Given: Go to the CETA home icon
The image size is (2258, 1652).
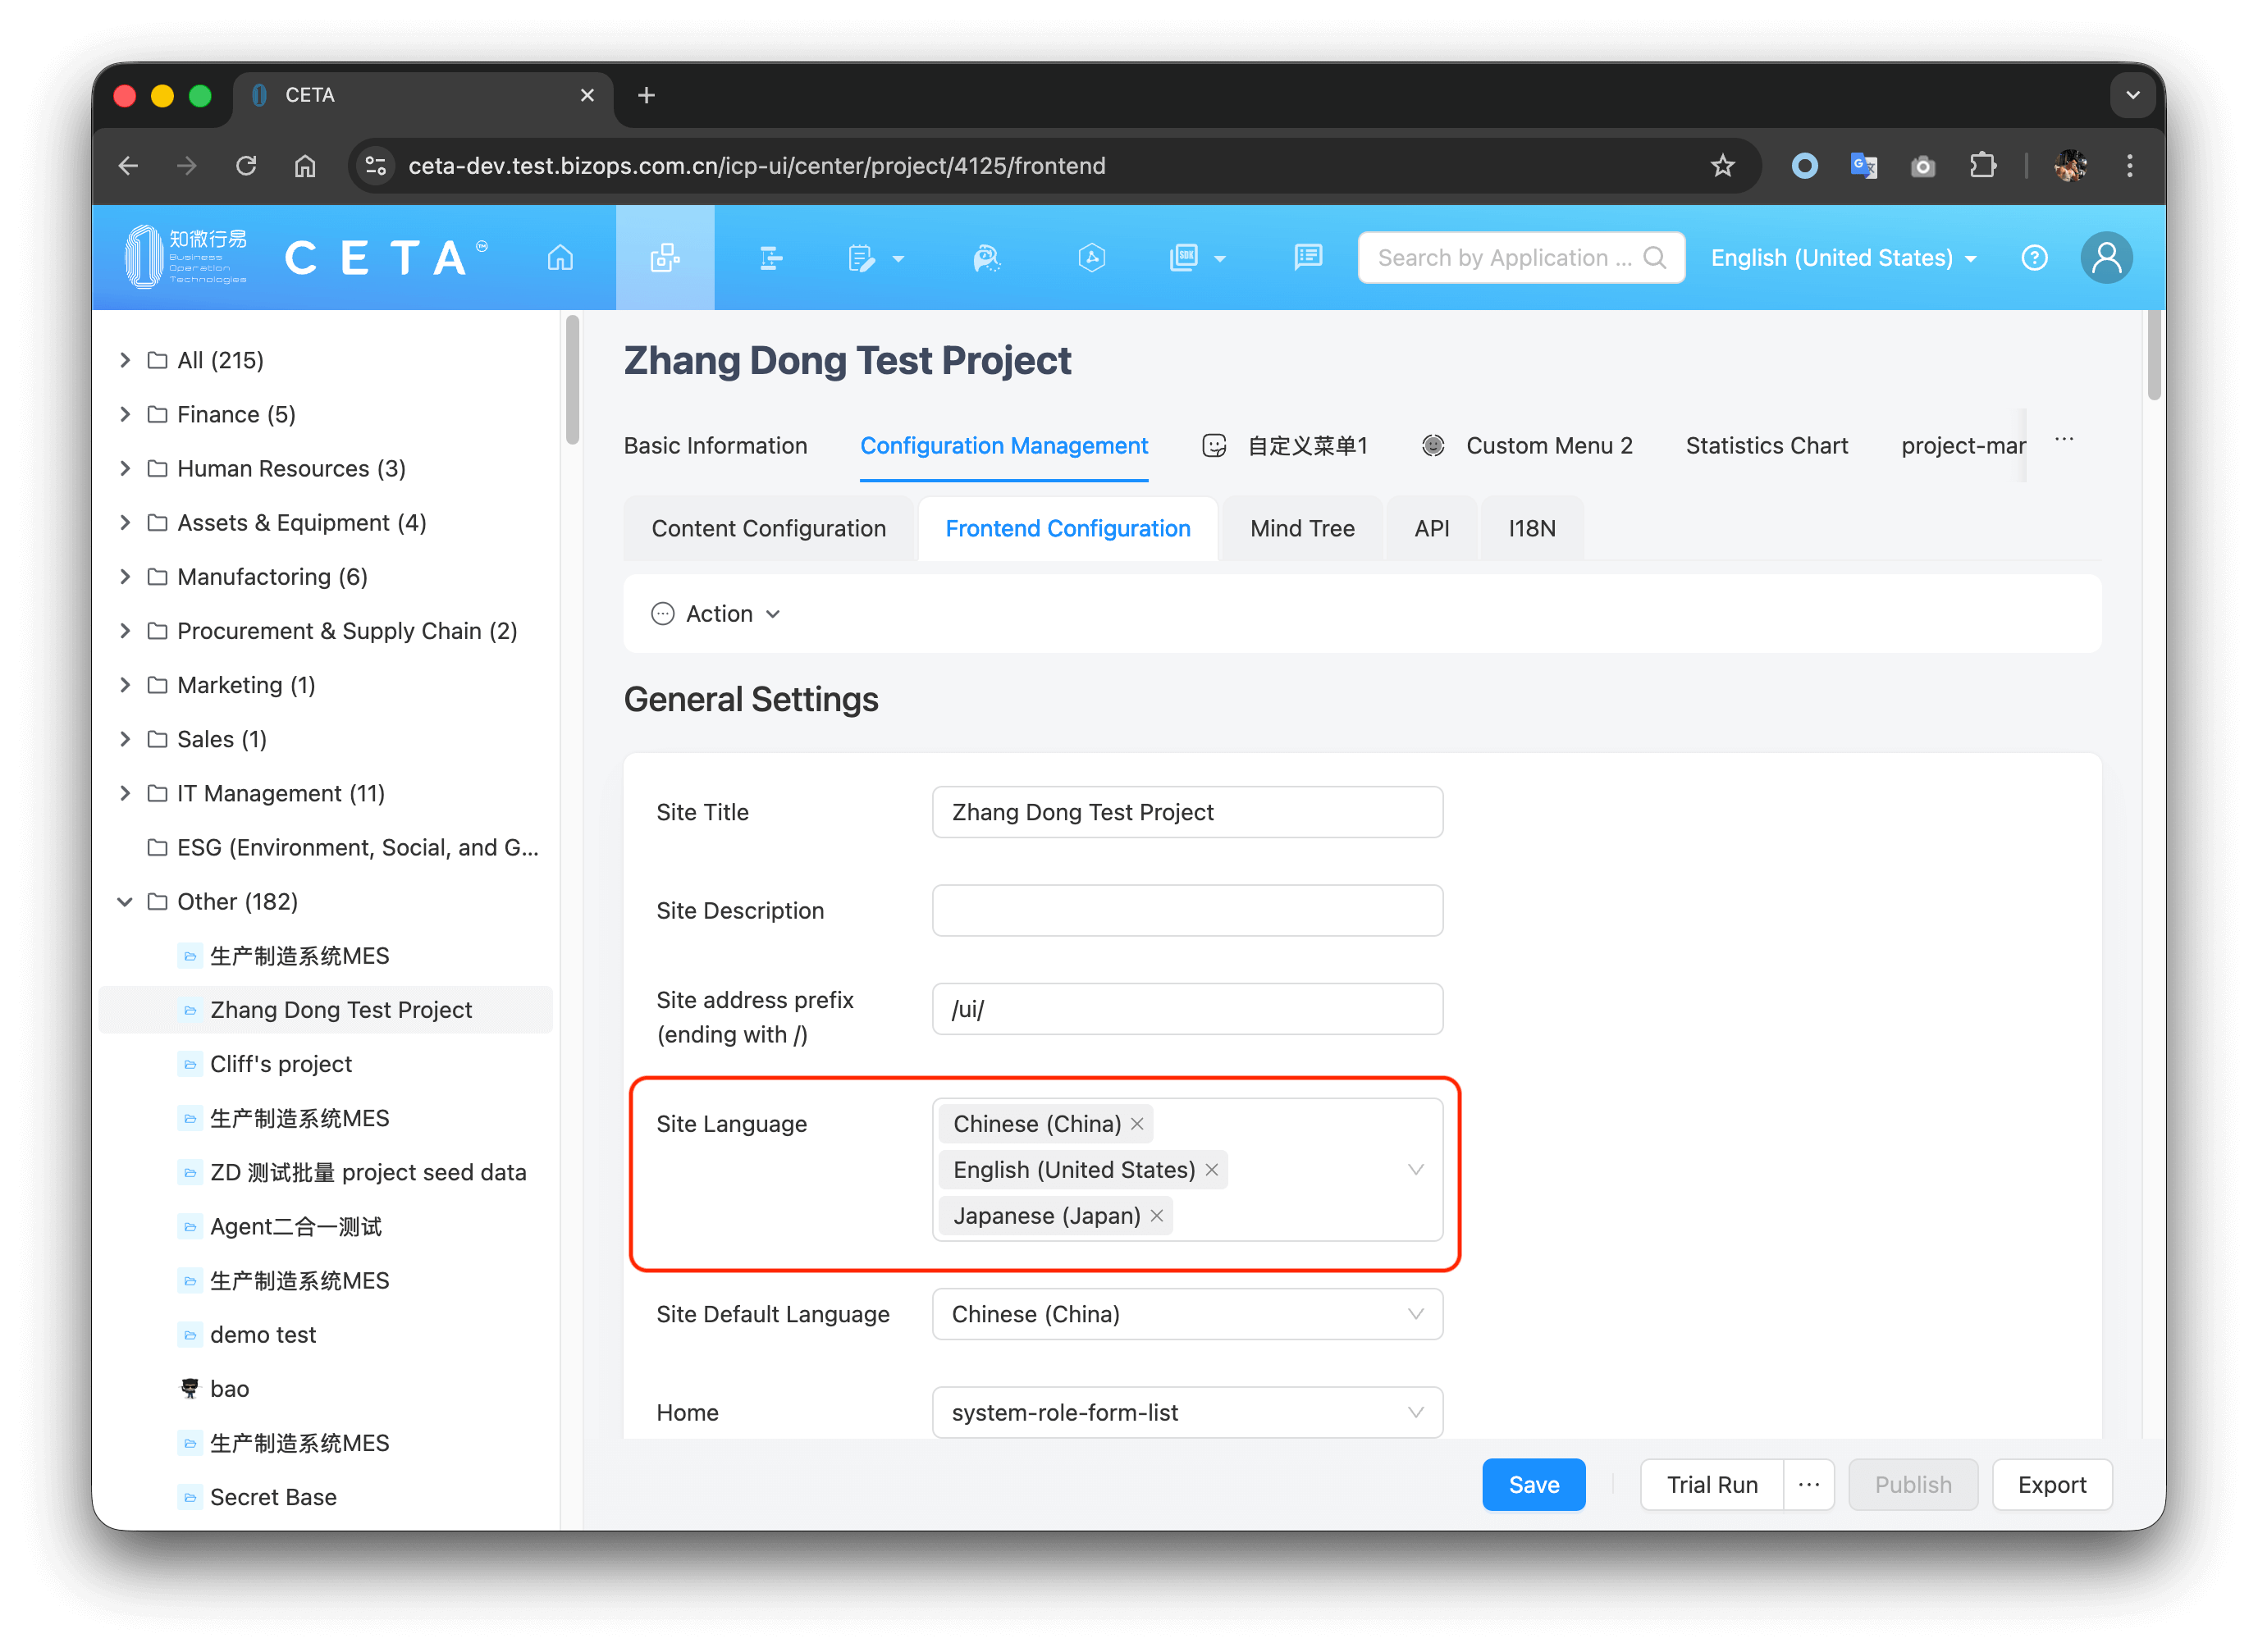Looking at the screenshot, I should point(560,258).
